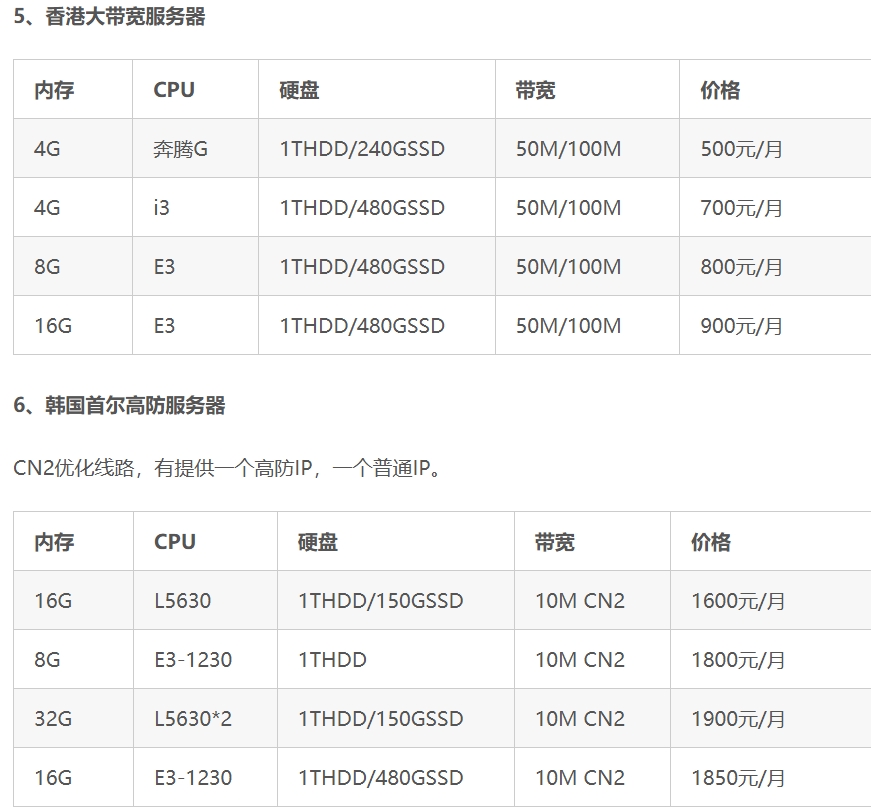The image size is (871, 810).
Task: Click the price "800元/月"
Action: (x=742, y=267)
